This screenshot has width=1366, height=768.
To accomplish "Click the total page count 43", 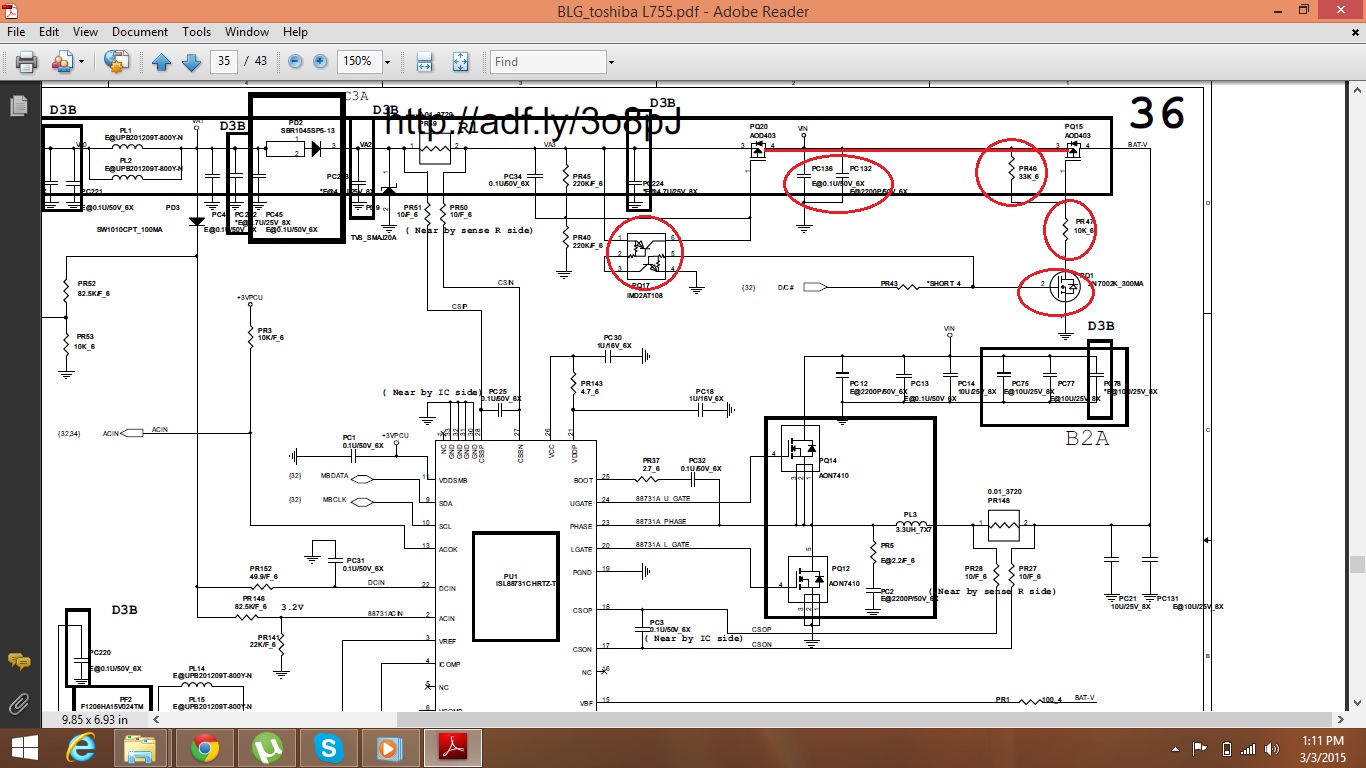I will point(261,62).
